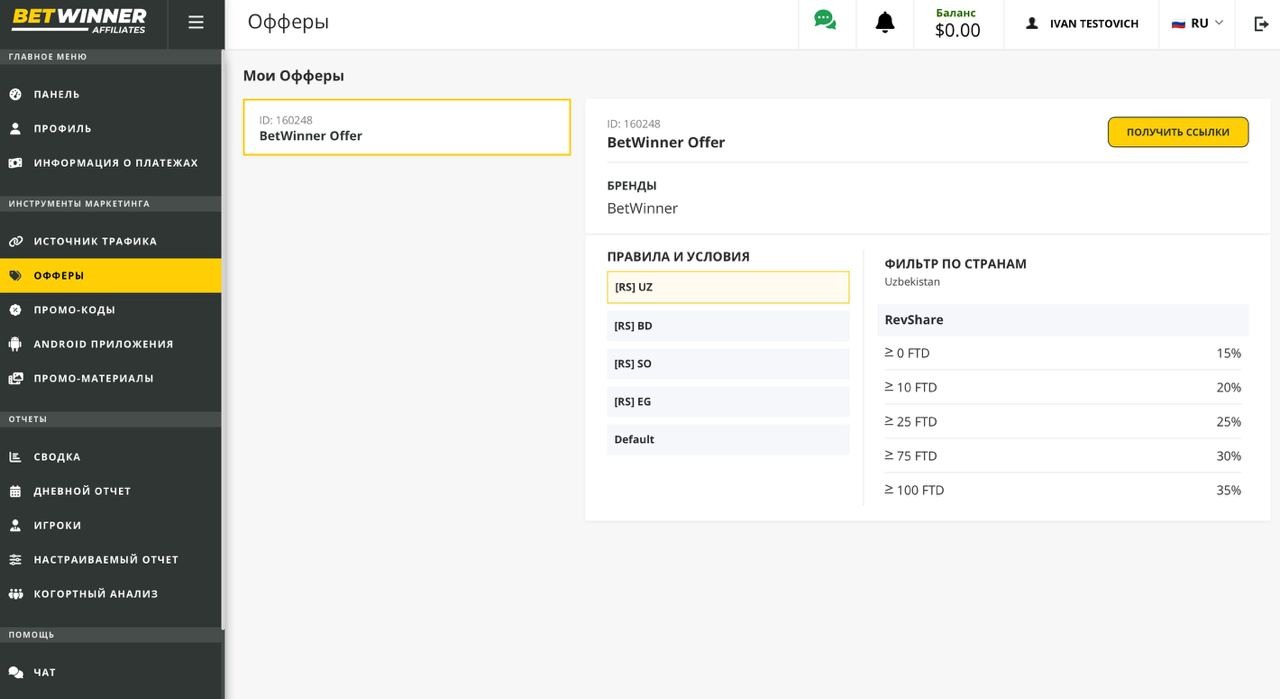Go to Промо-коды in sidebar
Screen dimensions: 1280x699
(x=74, y=310)
